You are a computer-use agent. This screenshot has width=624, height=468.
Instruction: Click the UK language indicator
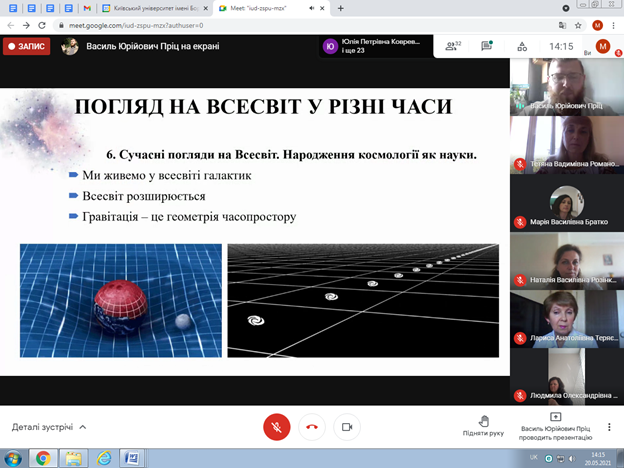pos(534,458)
